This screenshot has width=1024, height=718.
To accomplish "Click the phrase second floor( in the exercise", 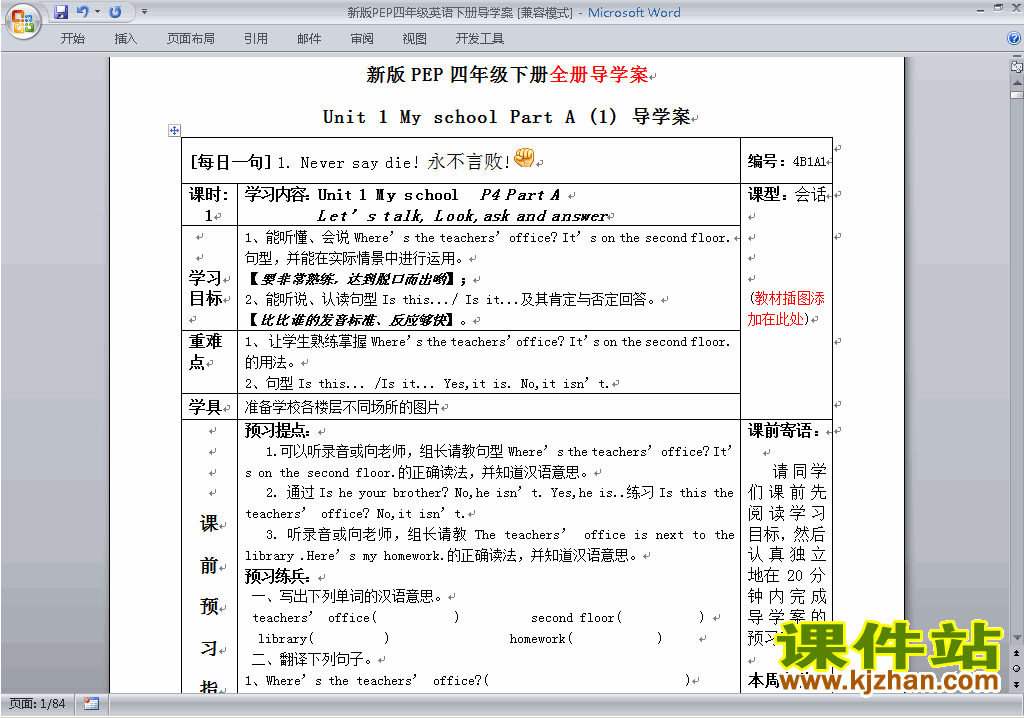I will click(577, 617).
